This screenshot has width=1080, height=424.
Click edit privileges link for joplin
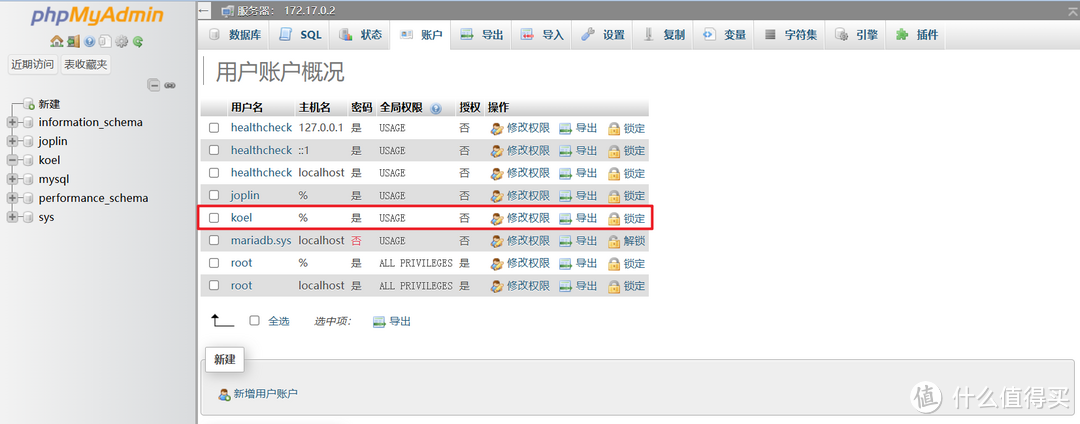coord(528,196)
